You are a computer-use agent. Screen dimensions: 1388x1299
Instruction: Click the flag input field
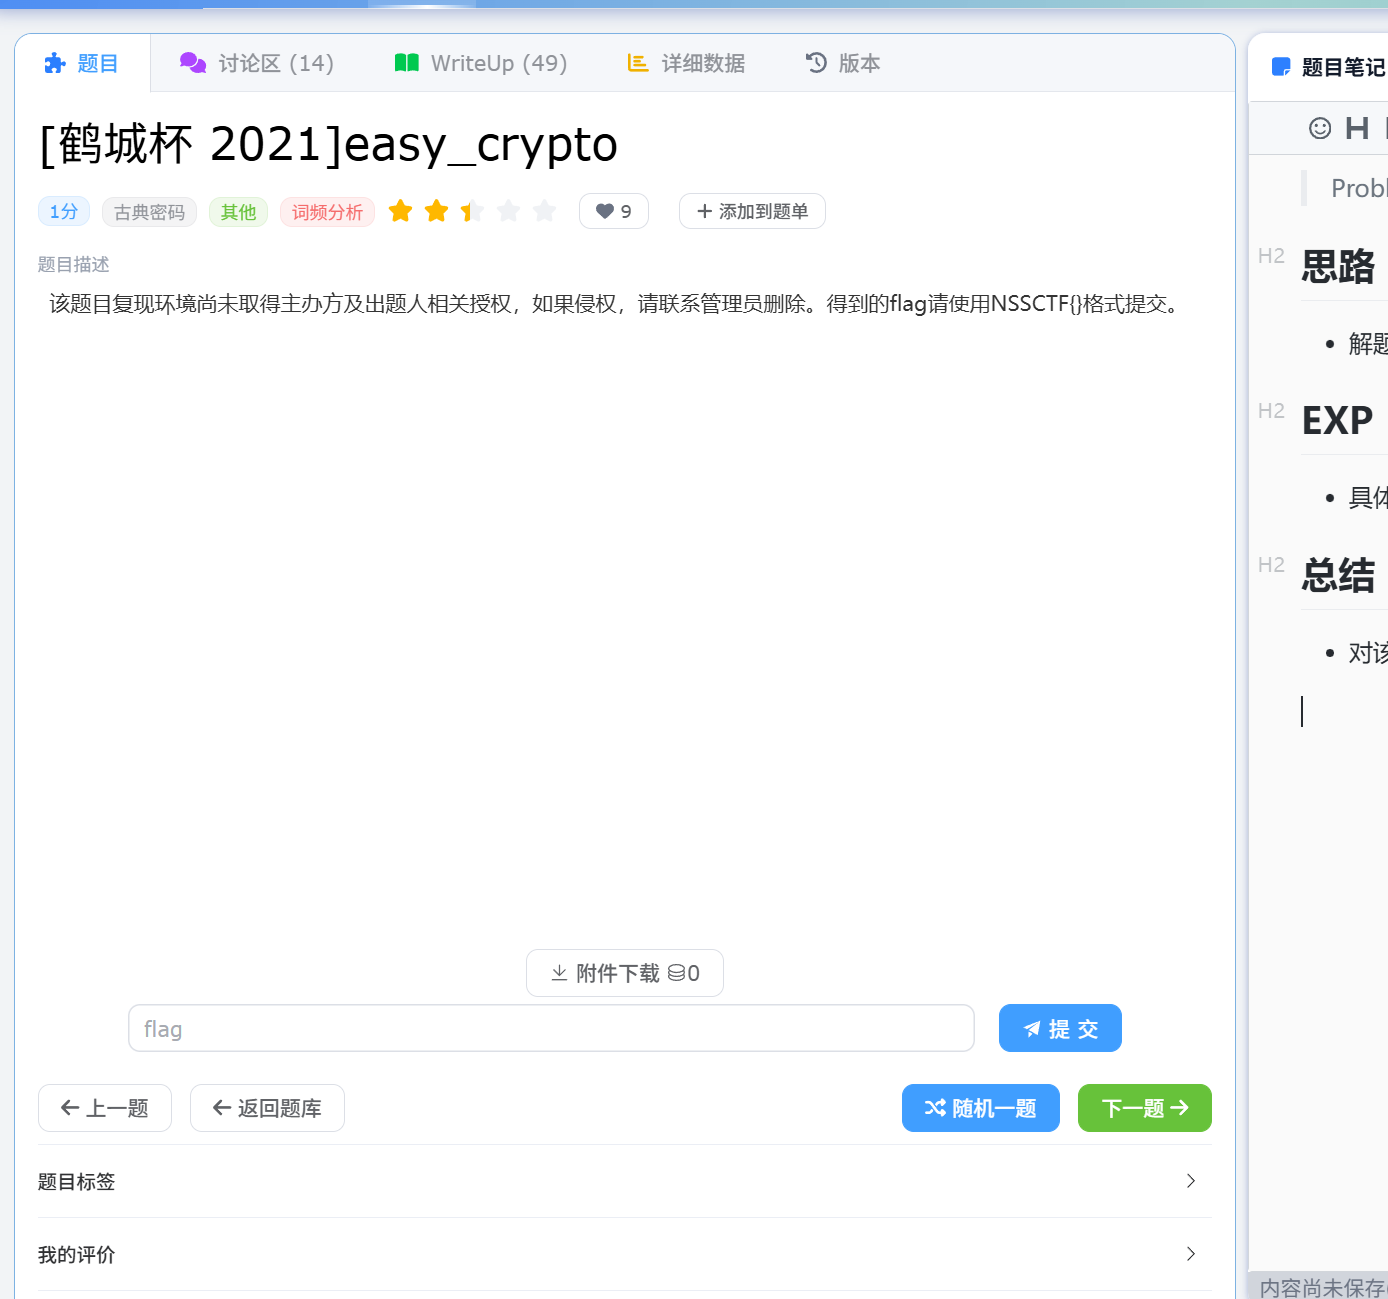coord(551,1028)
